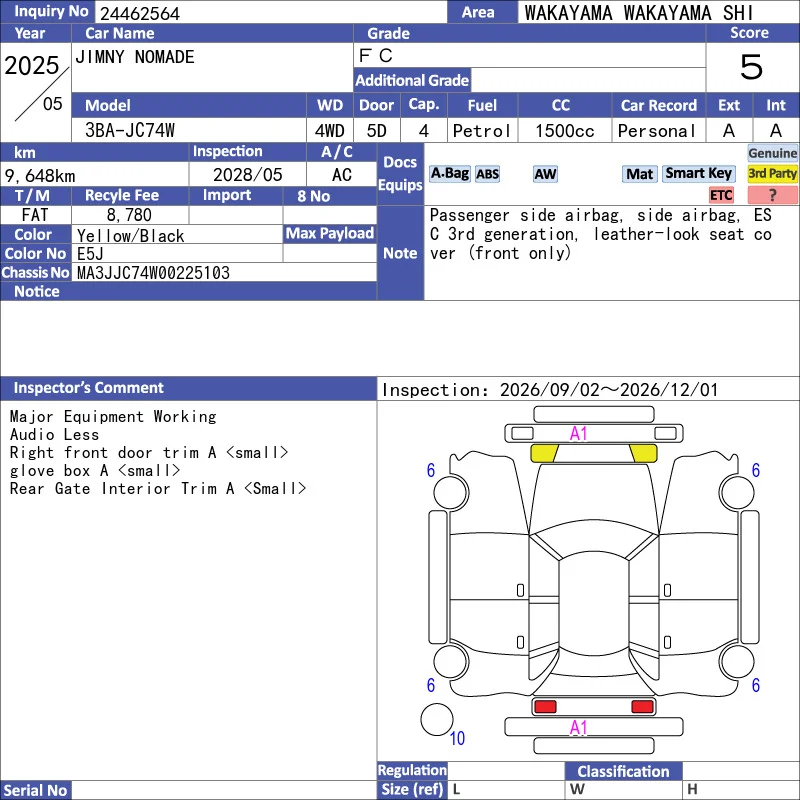This screenshot has width=800, height=800.
Task: Click the spare tire circle marked 10
Action: pos(437,719)
